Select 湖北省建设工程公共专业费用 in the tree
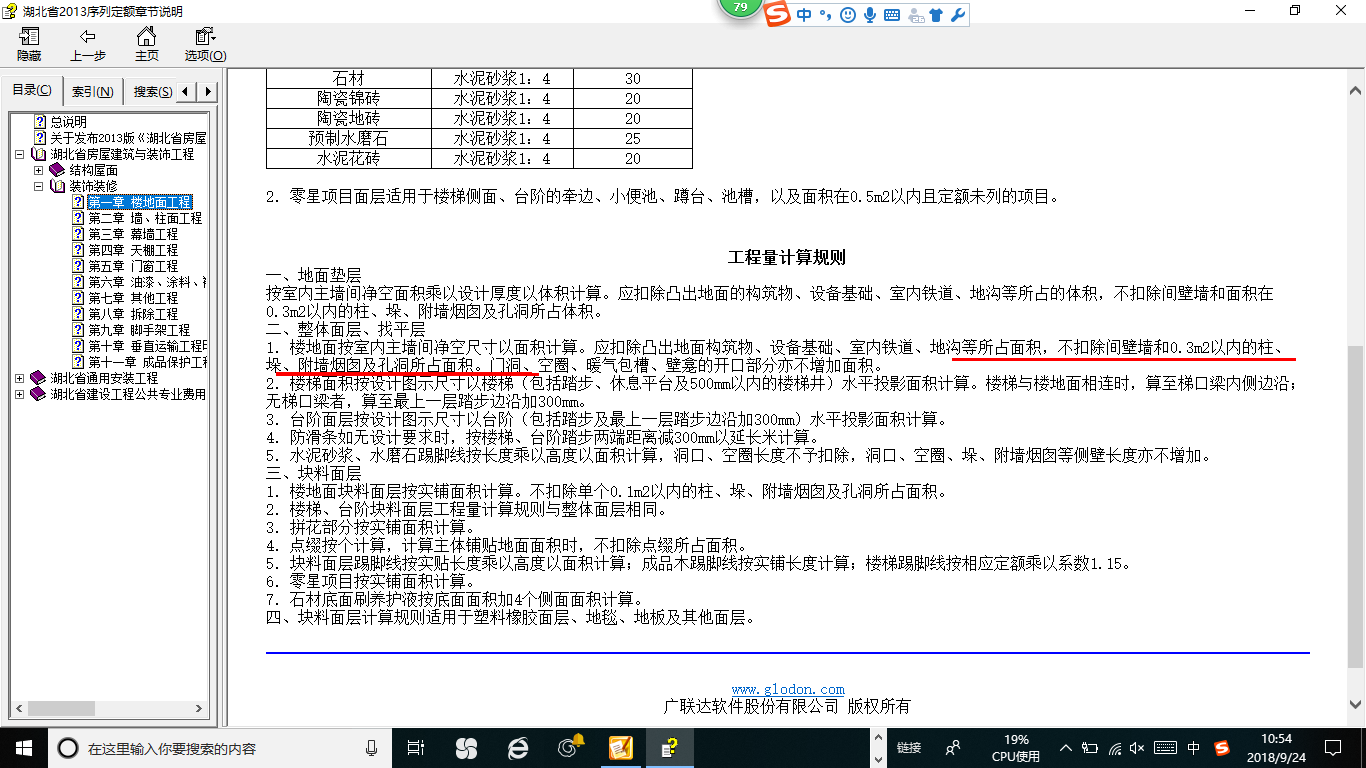 (128, 394)
